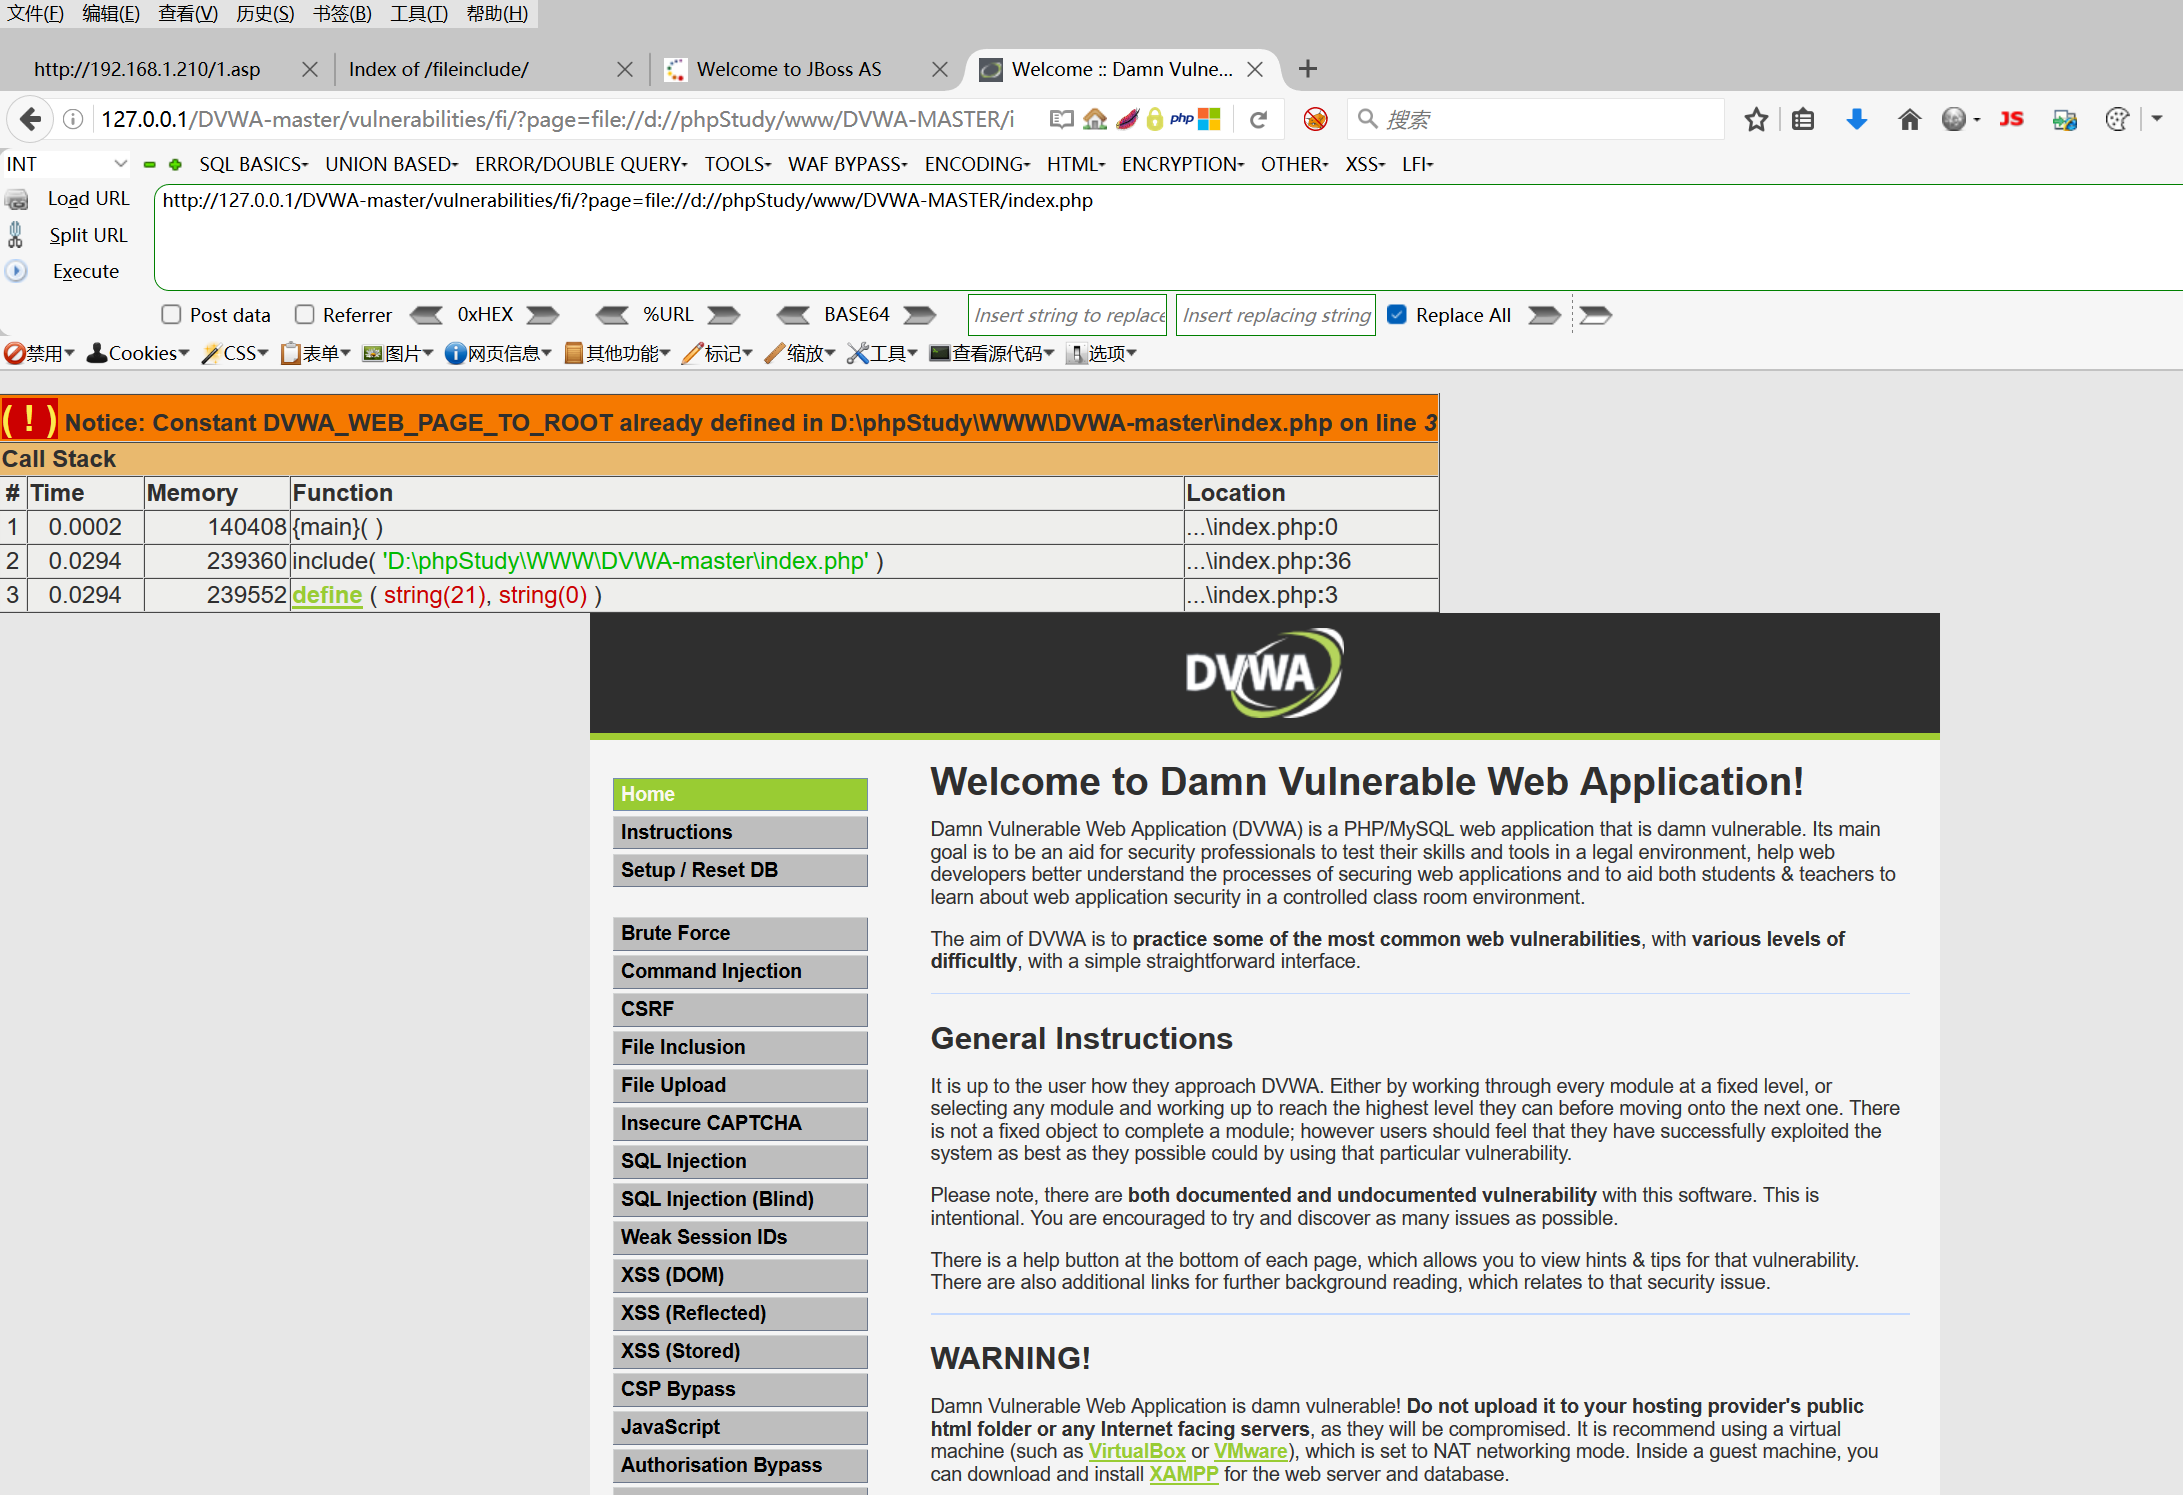Expand the ENCODING menu
This screenshot has height=1495, width=2183.
pyautogui.click(x=977, y=164)
